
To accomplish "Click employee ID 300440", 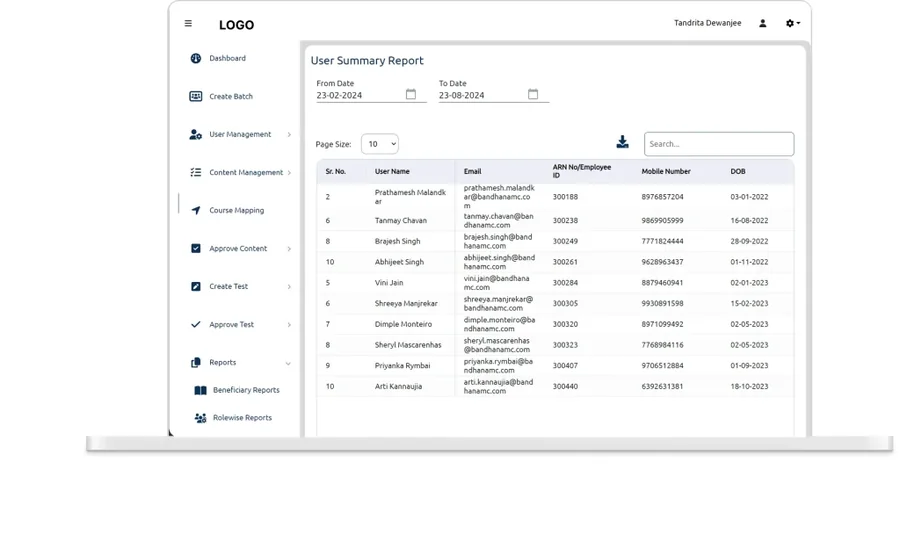I will click(x=565, y=386).
